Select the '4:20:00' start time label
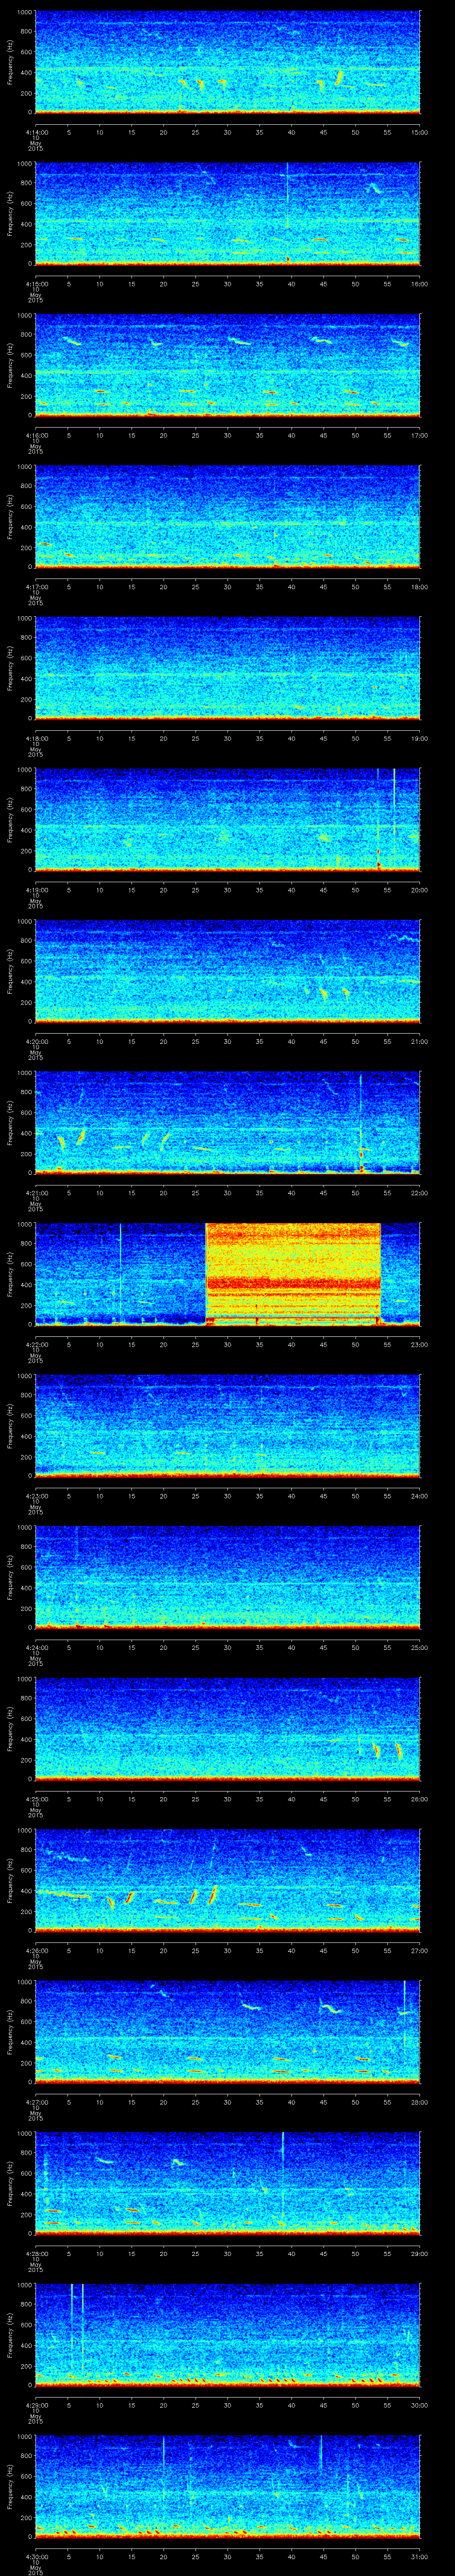455x2576 pixels. coord(36,1042)
